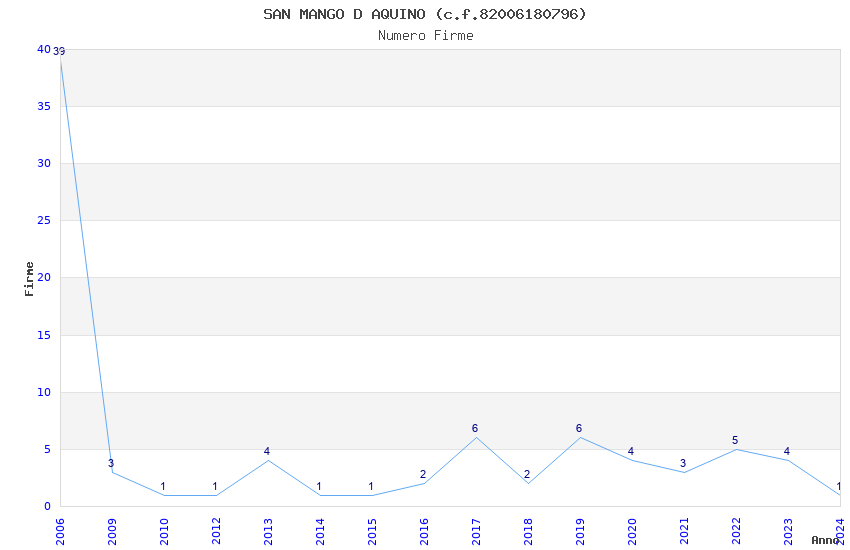Click the data point 1 above 2014
Viewport: 850px width, 550px height.
pyautogui.click(x=319, y=487)
